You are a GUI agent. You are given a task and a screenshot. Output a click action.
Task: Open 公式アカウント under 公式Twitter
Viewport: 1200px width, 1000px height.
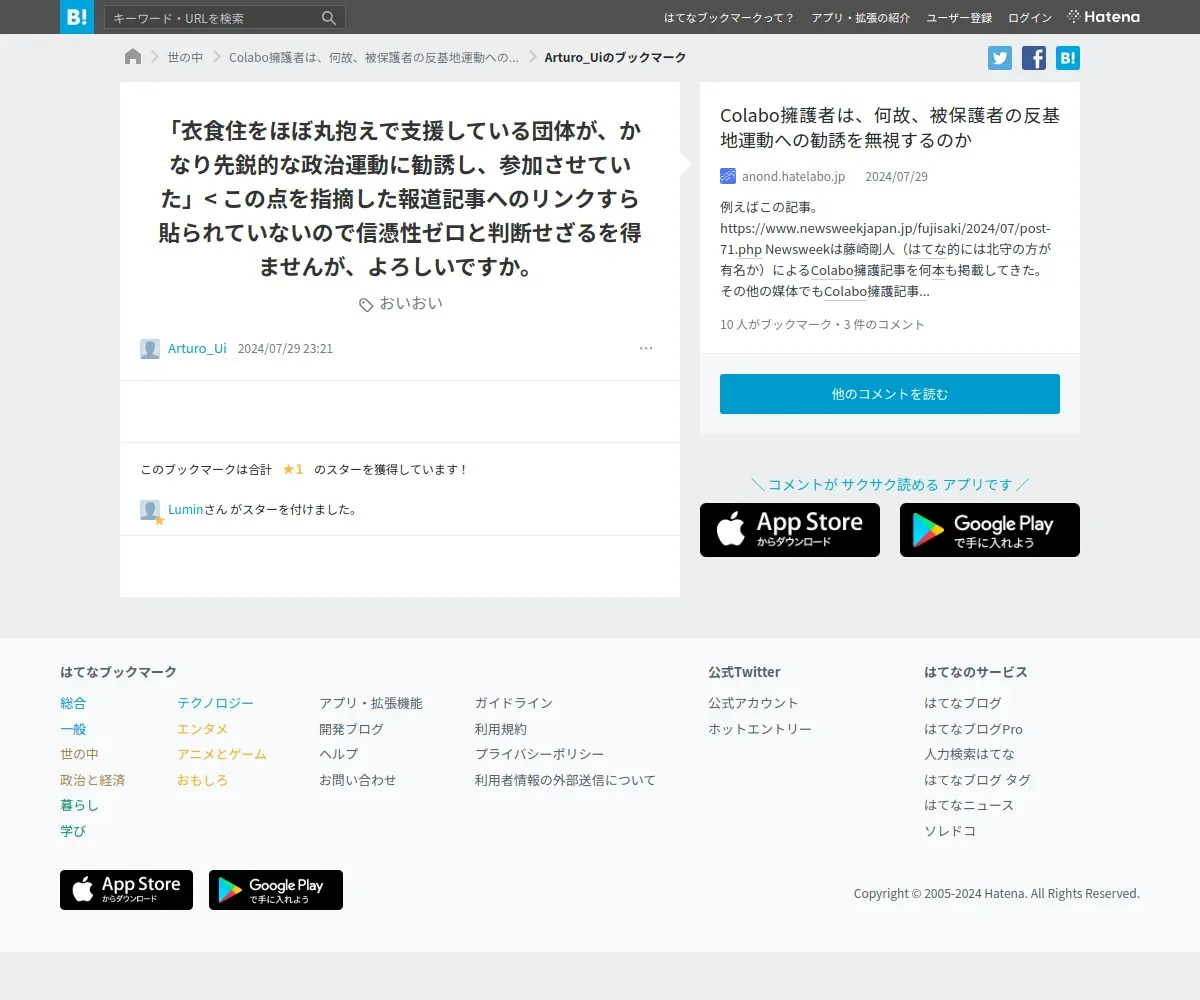753,703
